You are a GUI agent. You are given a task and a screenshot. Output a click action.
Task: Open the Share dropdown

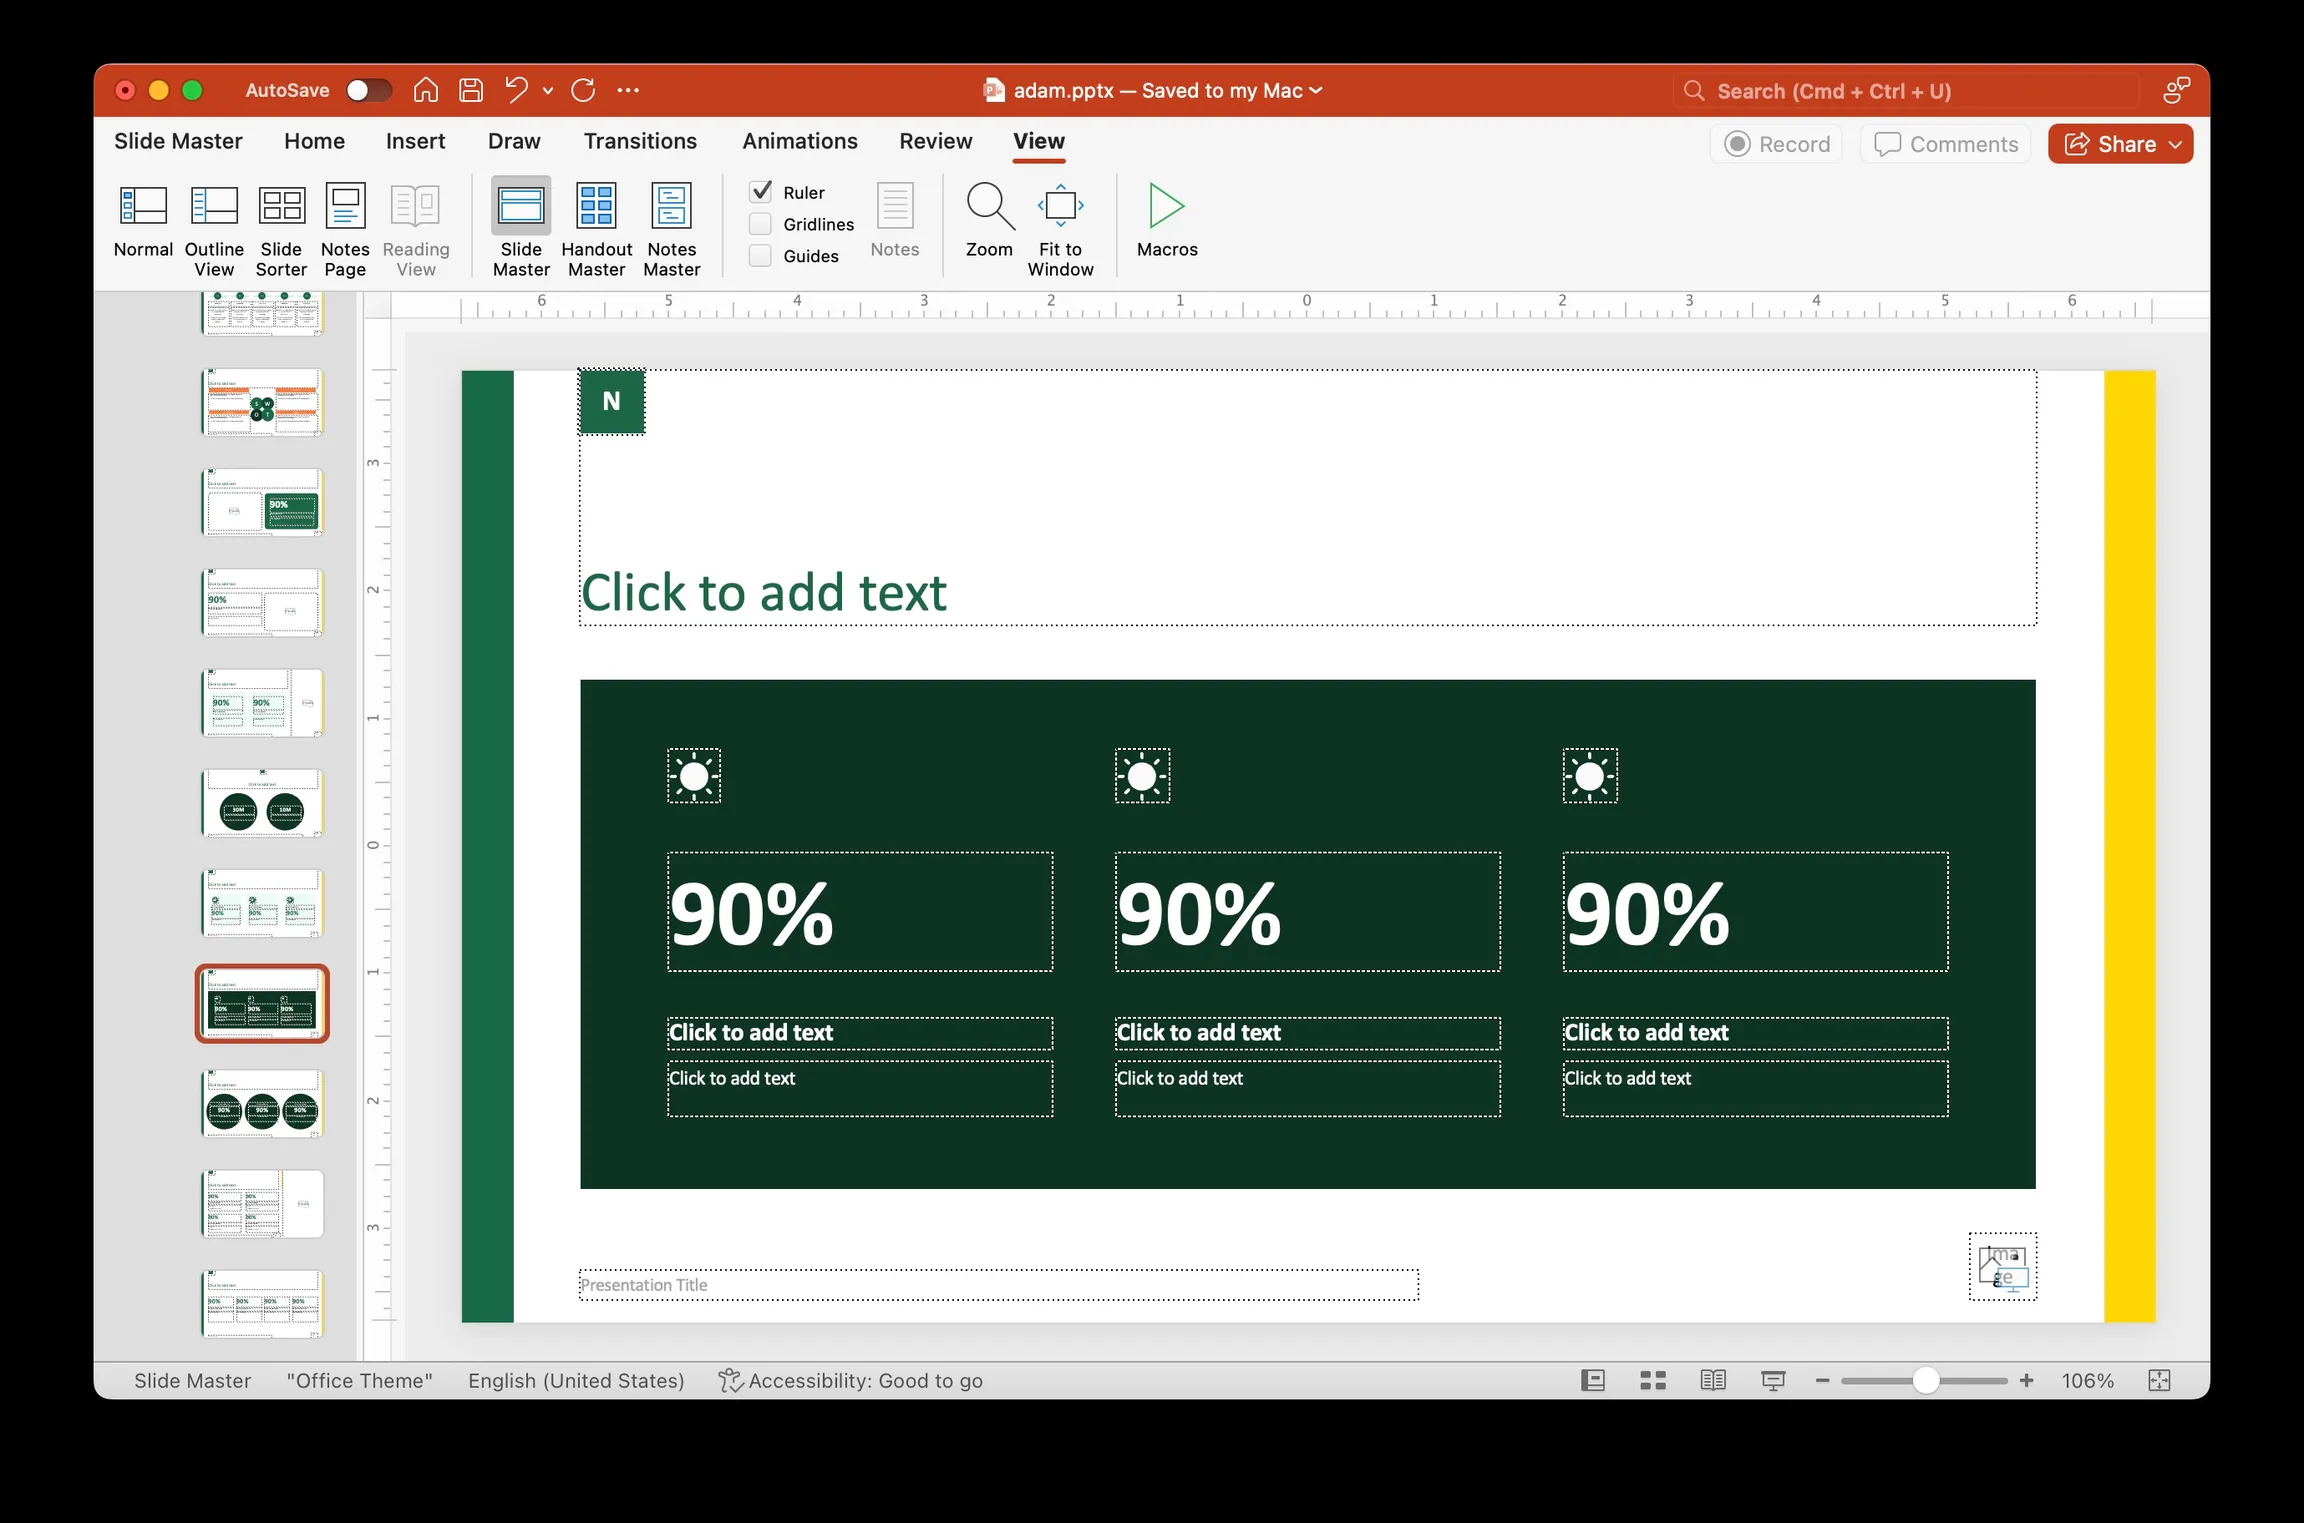point(2175,144)
